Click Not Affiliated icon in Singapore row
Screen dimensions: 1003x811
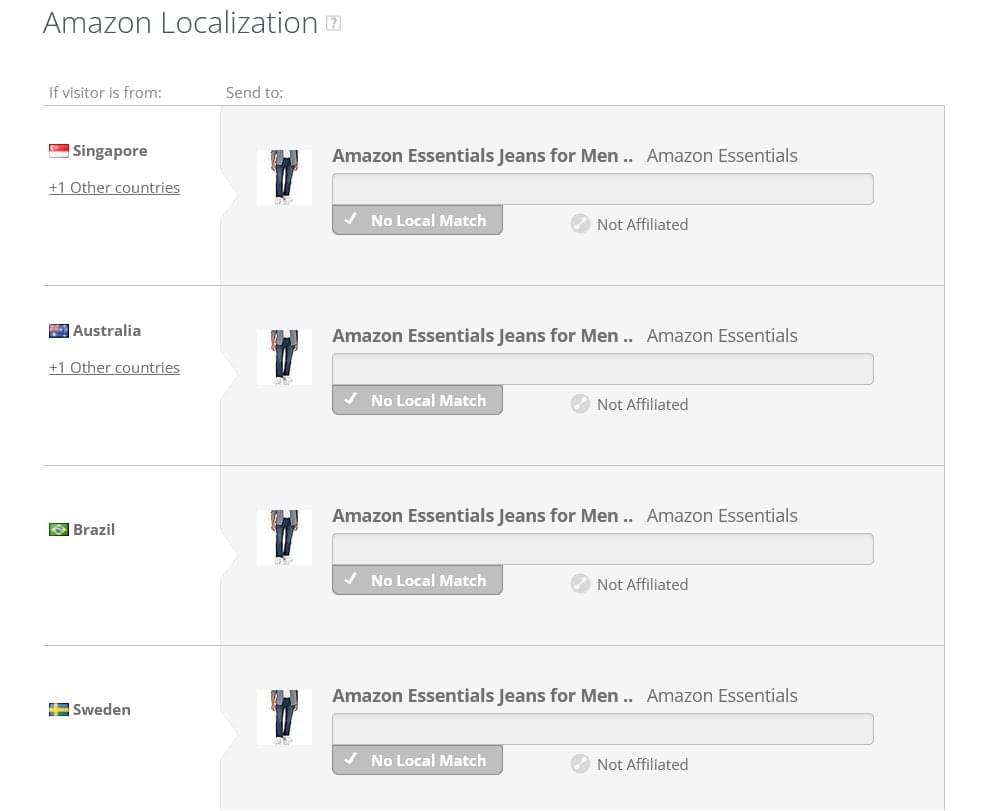click(580, 224)
